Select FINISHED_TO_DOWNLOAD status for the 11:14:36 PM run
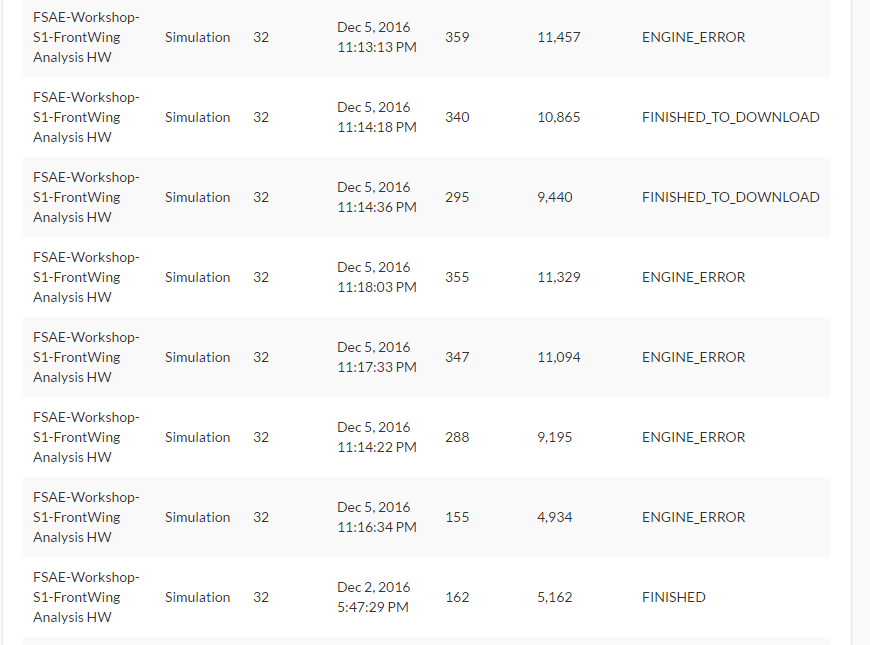 pyautogui.click(x=730, y=197)
